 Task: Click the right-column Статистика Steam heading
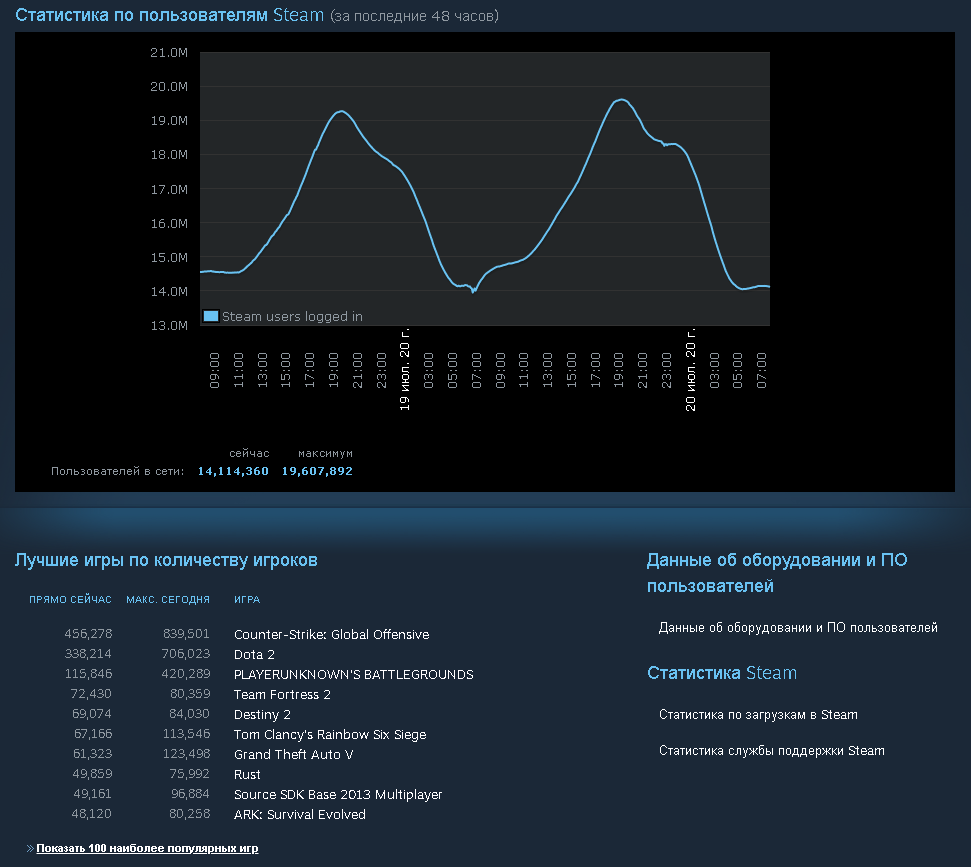pyautogui.click(x=722, y=673)
